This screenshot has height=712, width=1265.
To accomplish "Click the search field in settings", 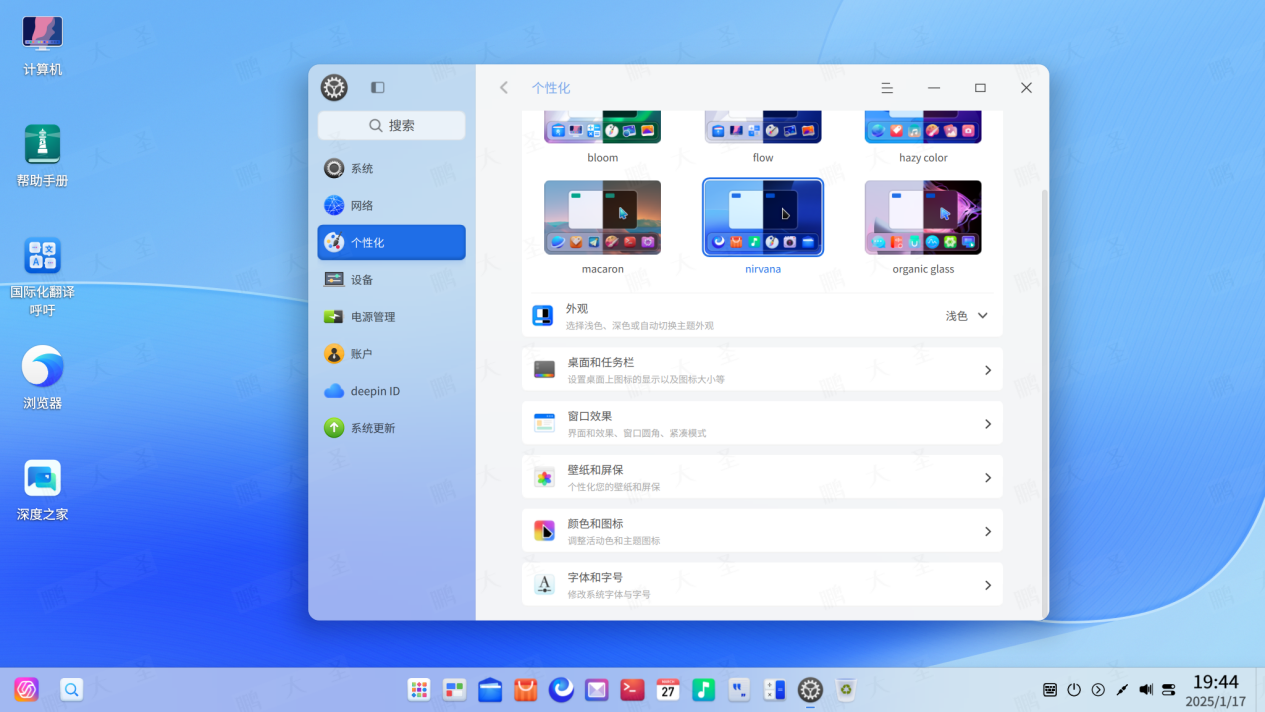I will click(x=391, y=125).
